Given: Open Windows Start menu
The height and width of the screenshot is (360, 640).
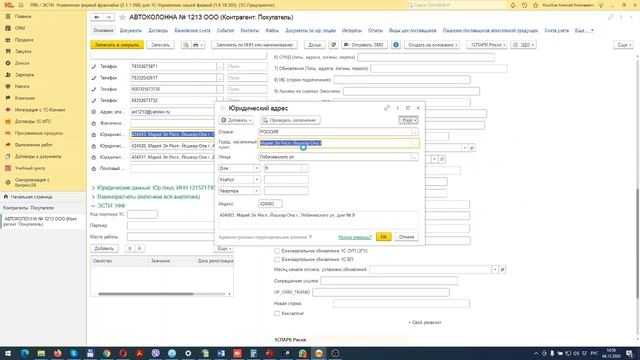Looking at the screenshot, I should tap(8, 353).
